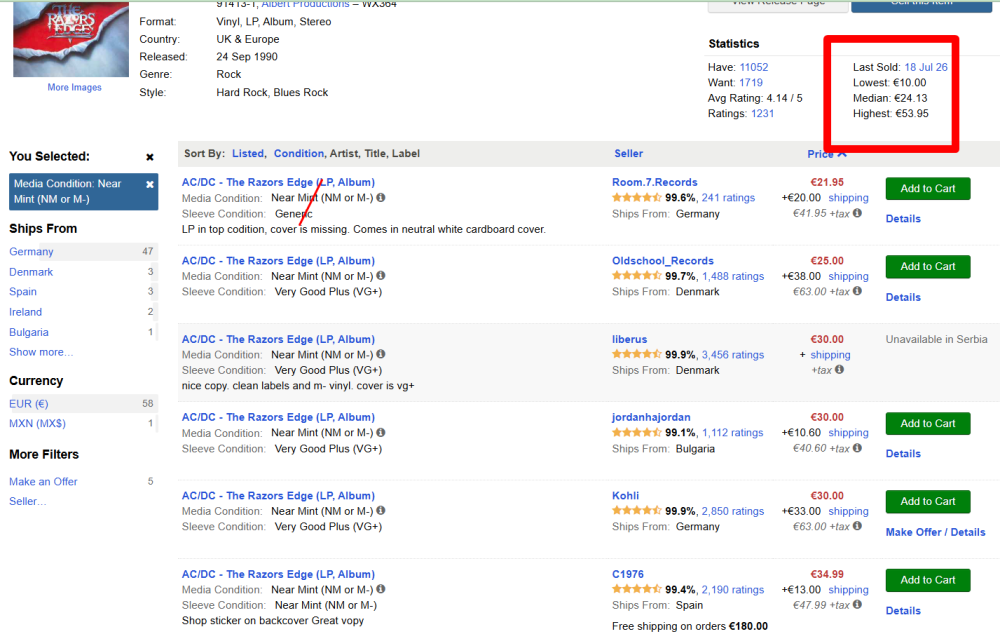This screenshot has width=1000, height=634.
Task: Open the info icon beside C1976 media condition
Action: click(x=381, y=589)
